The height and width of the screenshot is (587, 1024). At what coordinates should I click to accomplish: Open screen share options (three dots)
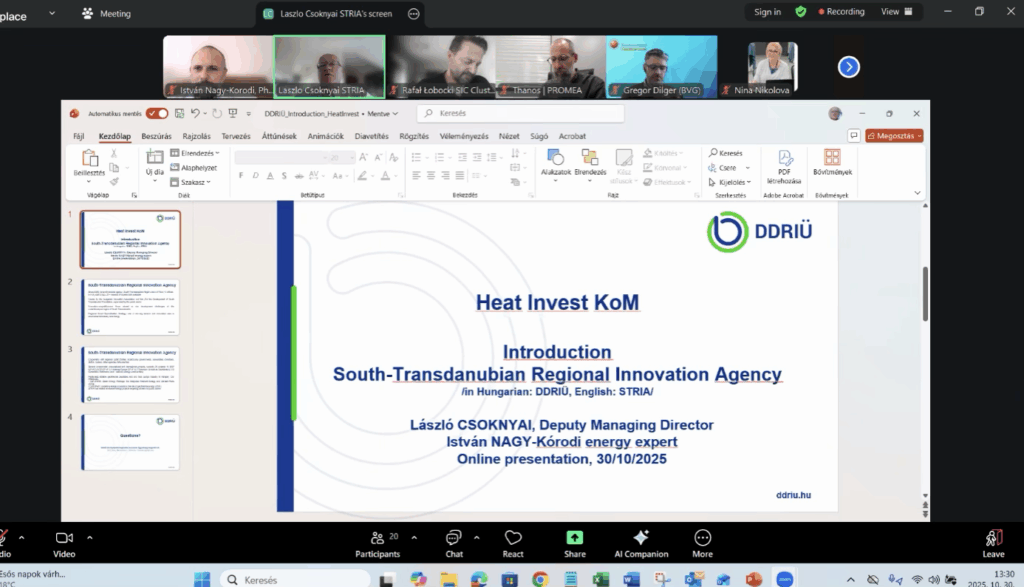(414, 14)
